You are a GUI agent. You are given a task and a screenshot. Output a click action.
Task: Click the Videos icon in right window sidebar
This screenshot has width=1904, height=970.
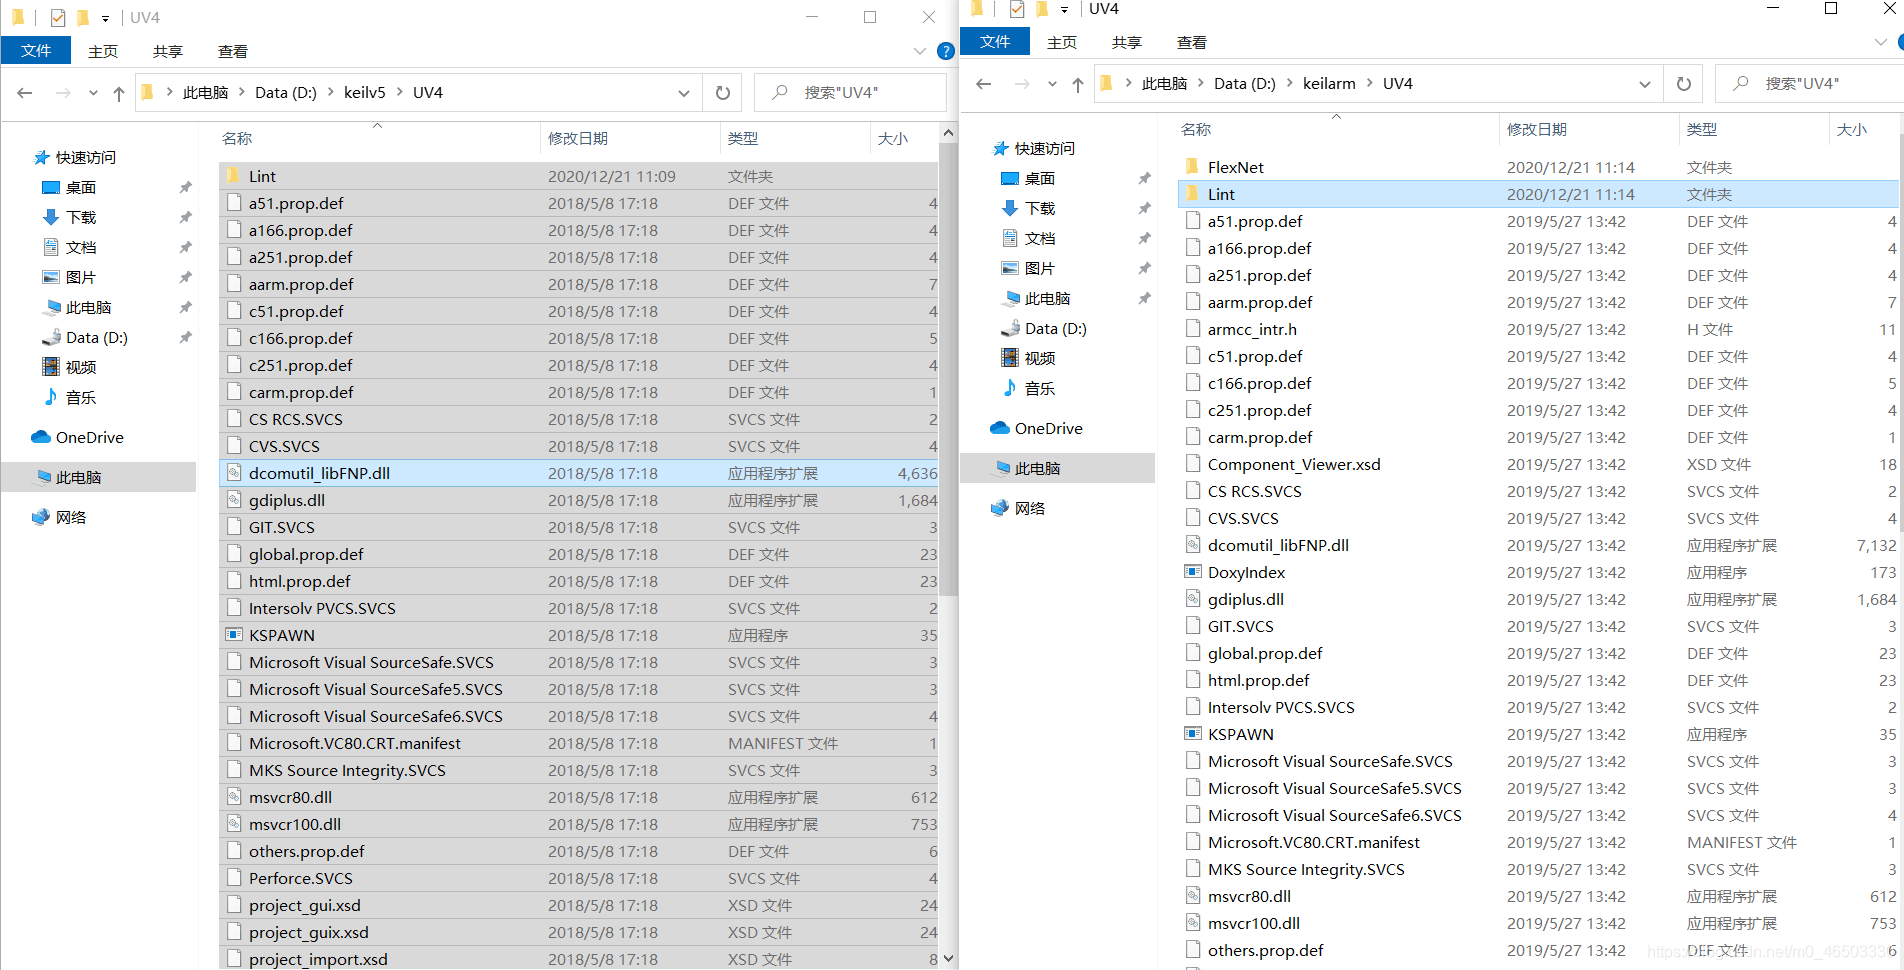(1010, 358)
